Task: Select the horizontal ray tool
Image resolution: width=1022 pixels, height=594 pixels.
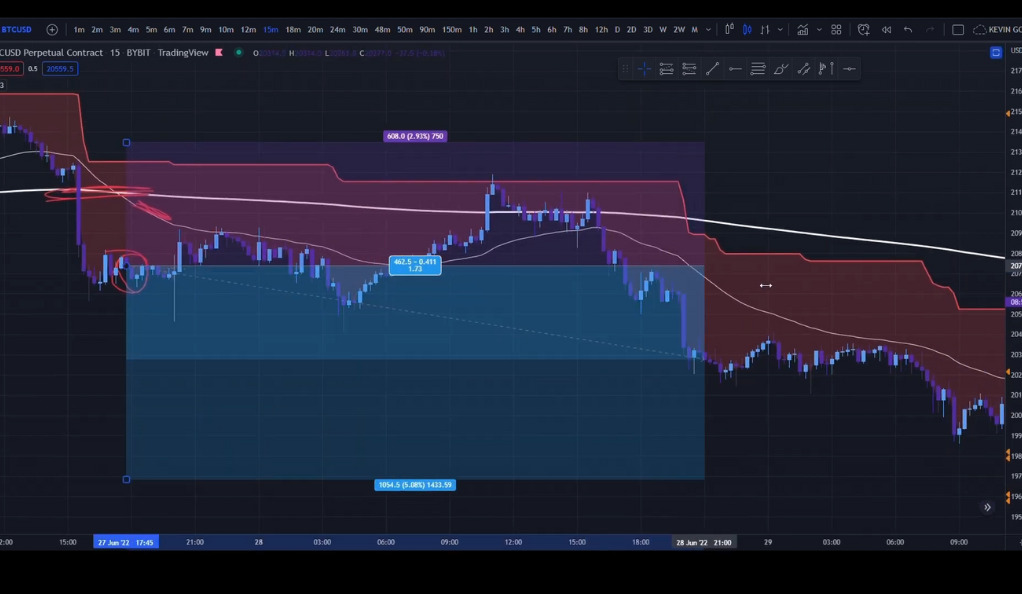Action: click(x=735, y=68)
